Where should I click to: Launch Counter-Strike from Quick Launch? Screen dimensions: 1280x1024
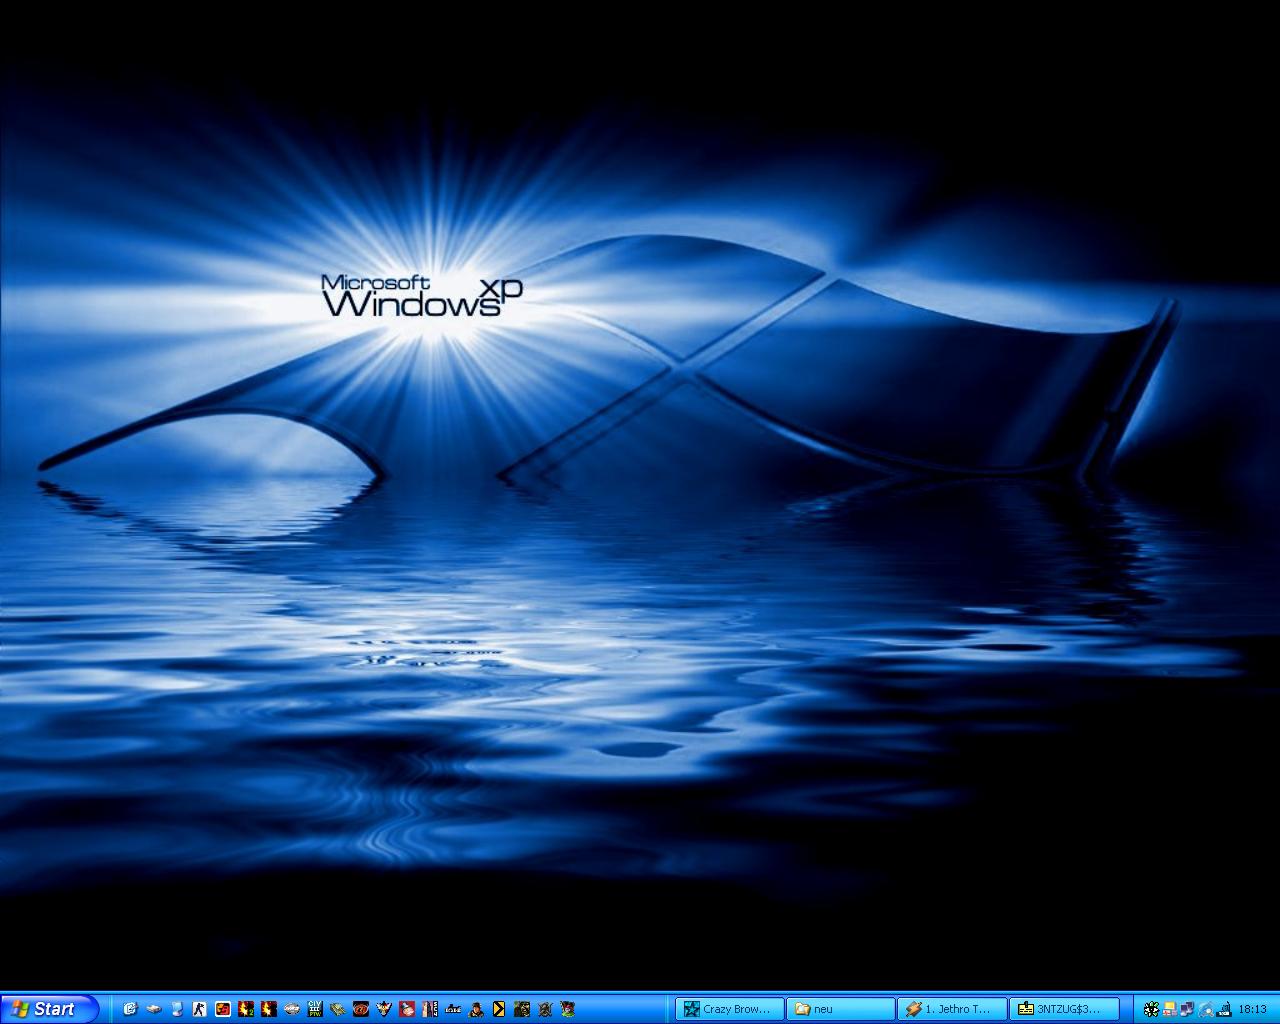199,1009
